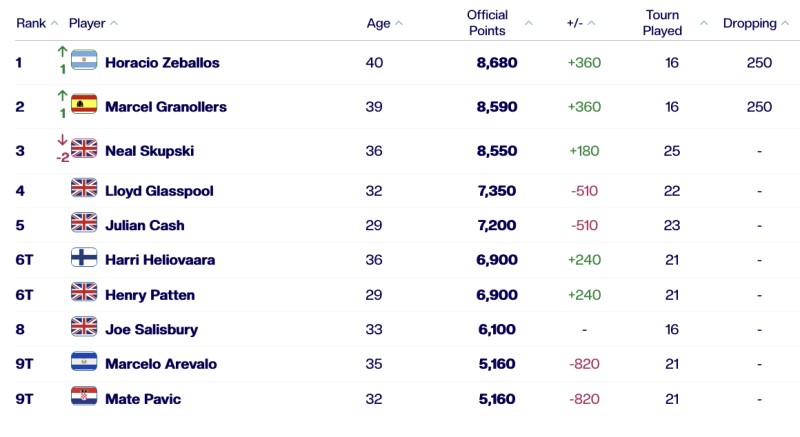This screenshot has width=800, height=437.
Task: Click the Croatia flag beside Mate Pavic
Action: coord(84,397)
